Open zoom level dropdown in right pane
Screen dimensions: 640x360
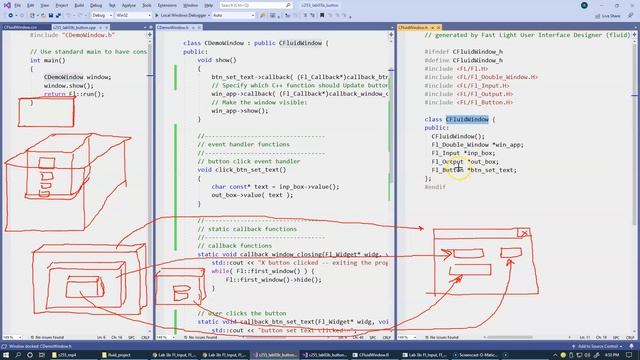point(408,338)
